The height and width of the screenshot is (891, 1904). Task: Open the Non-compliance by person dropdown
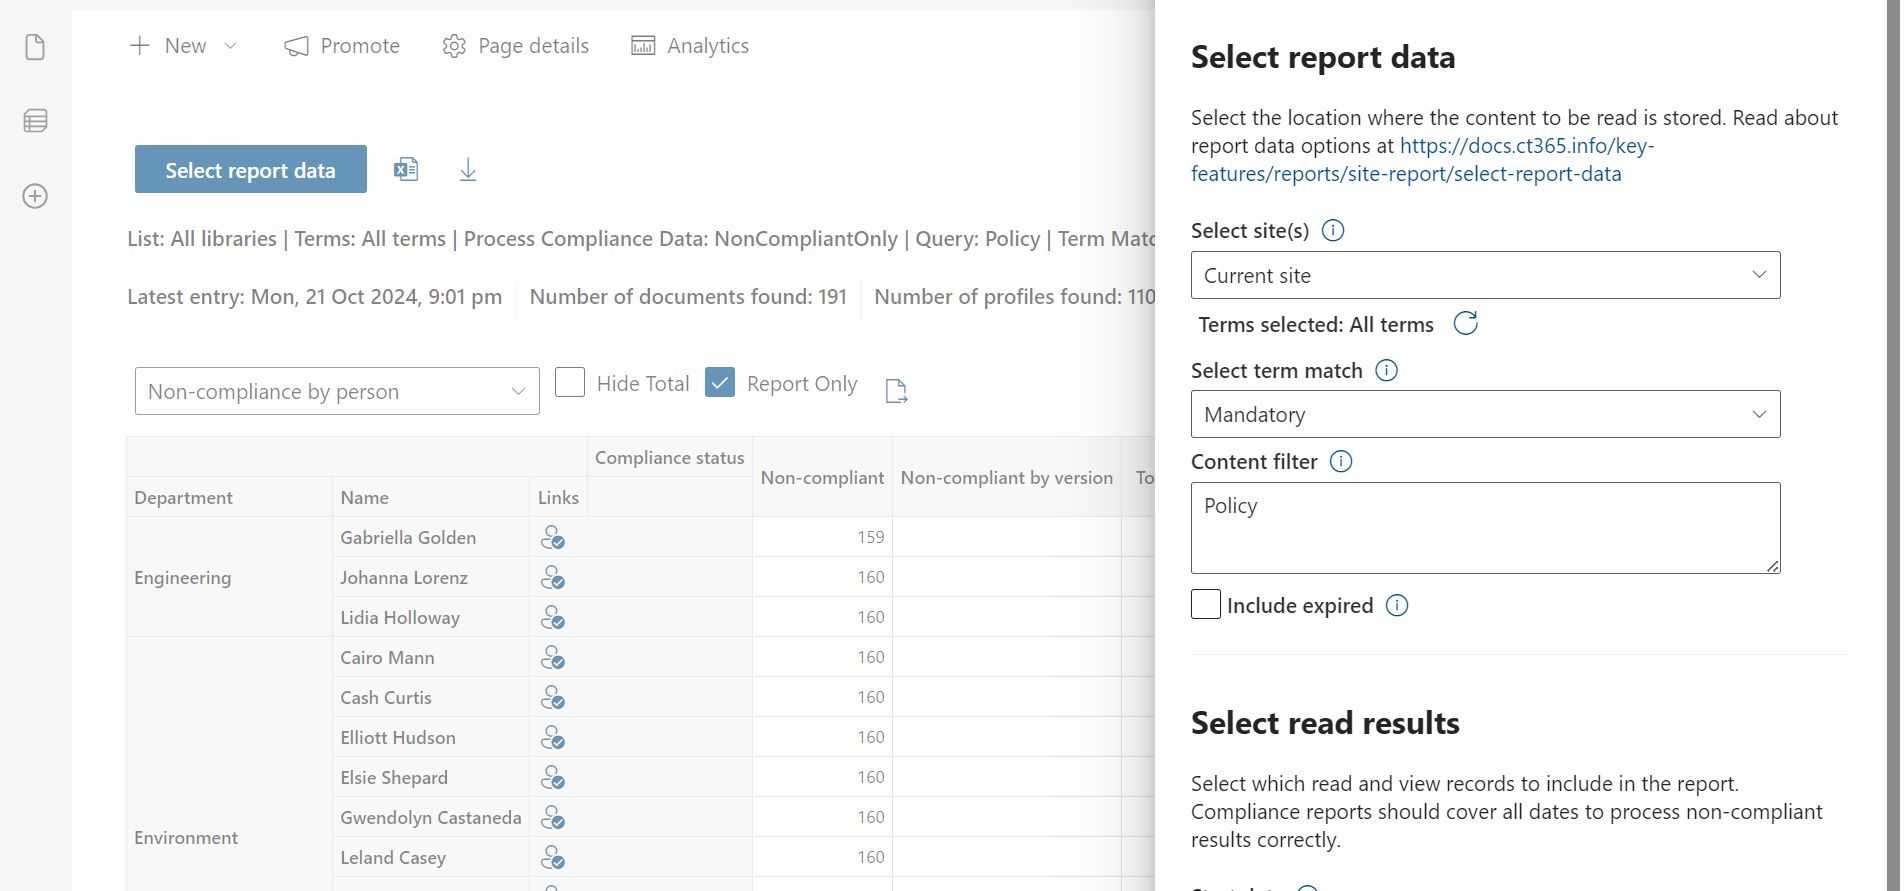pos(337,392)
